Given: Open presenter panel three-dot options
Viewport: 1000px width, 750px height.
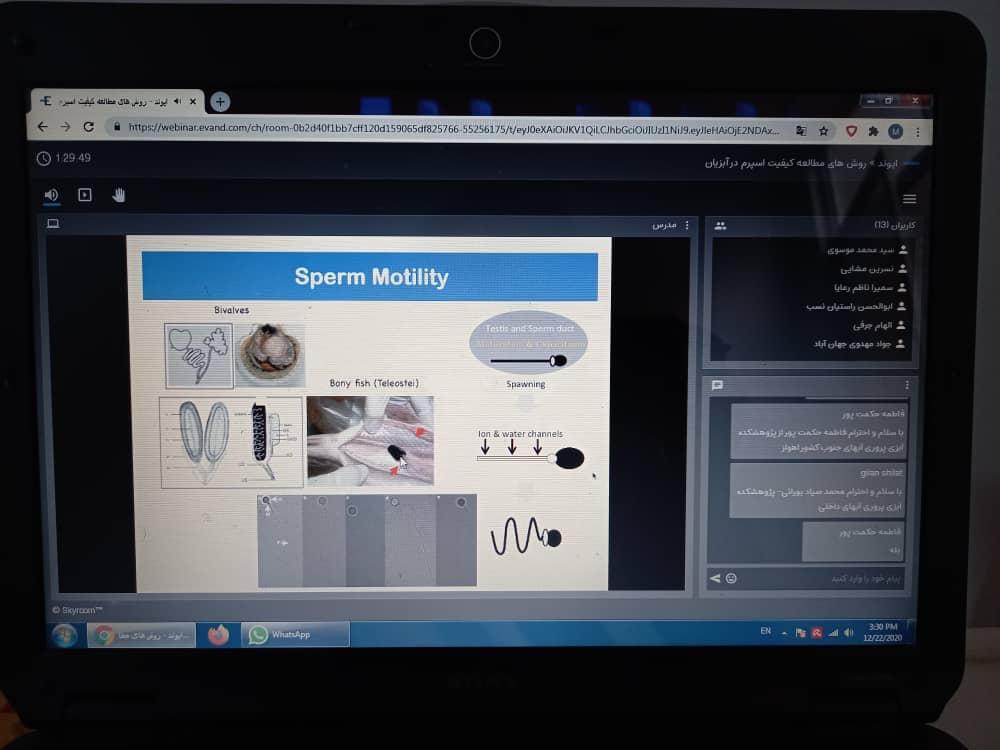Looking at the screenshot, I should 687,225.
